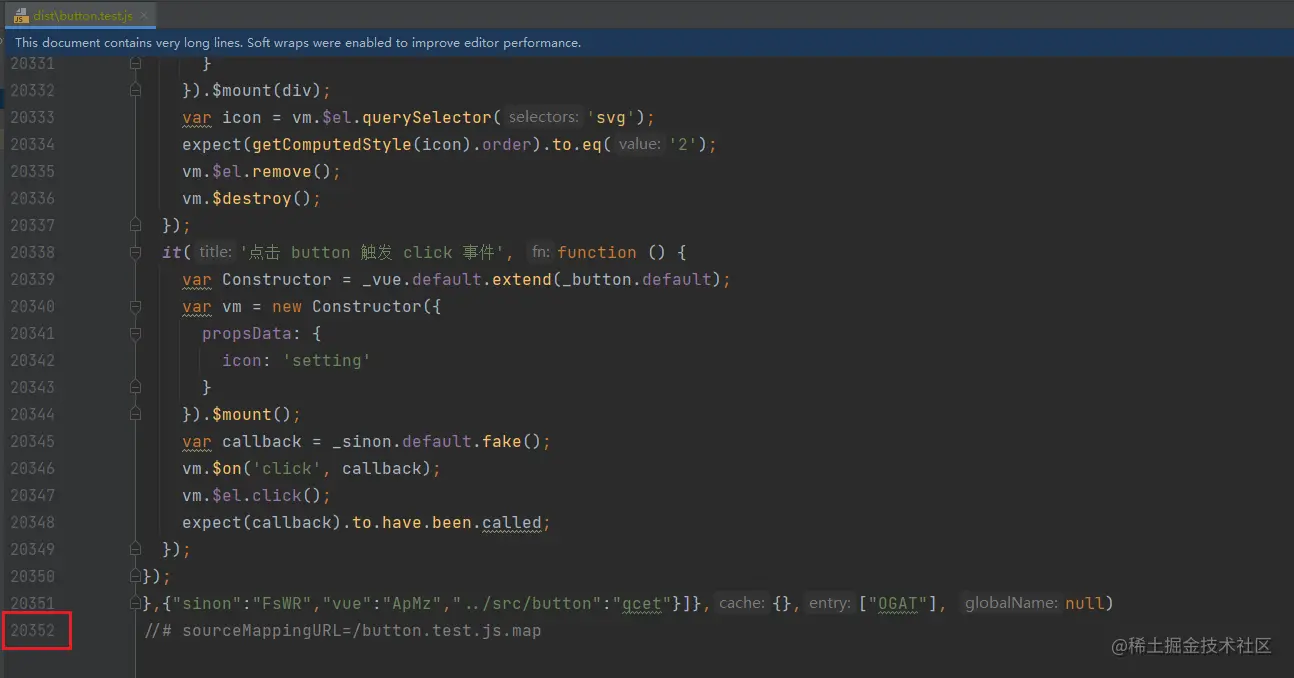This screenshot has height=678, width=1294.
Task: Click the 'selectors:' inlay hint
Action: coord(543,117)
